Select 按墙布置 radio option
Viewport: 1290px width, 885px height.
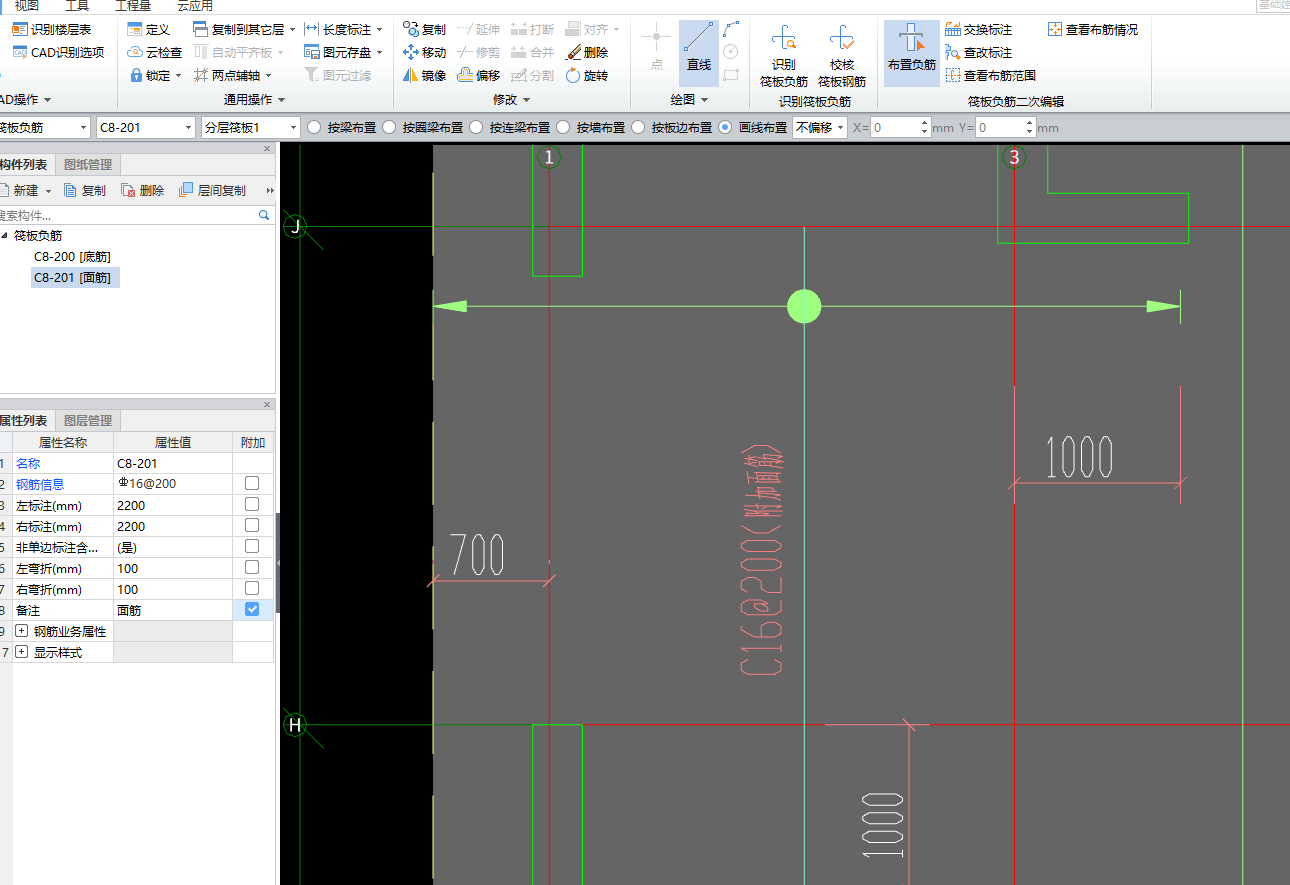click(563, 127)
